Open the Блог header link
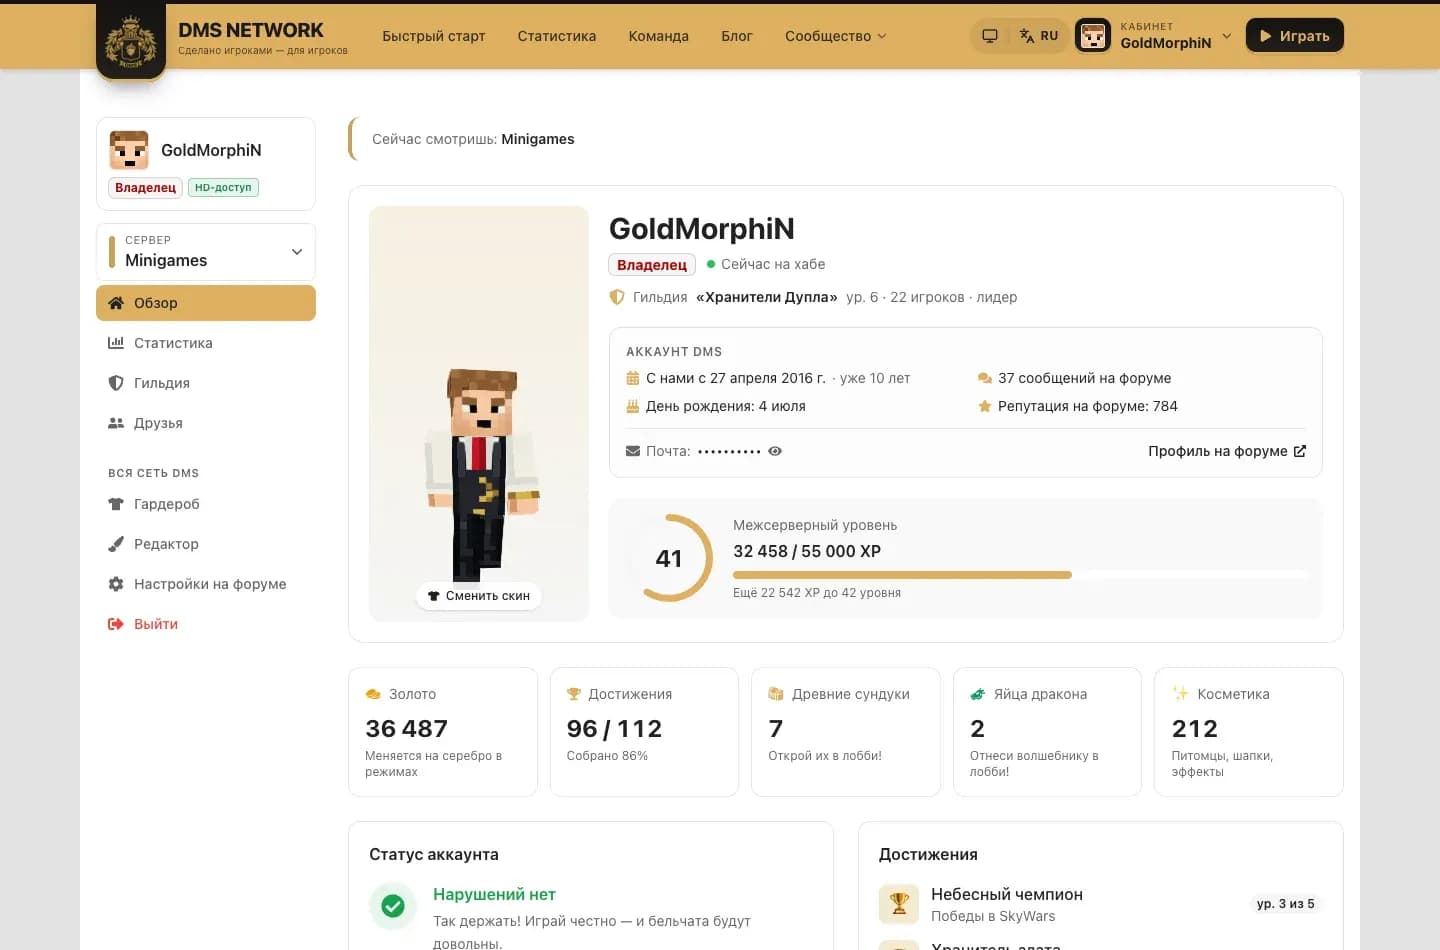 point(737,36)
